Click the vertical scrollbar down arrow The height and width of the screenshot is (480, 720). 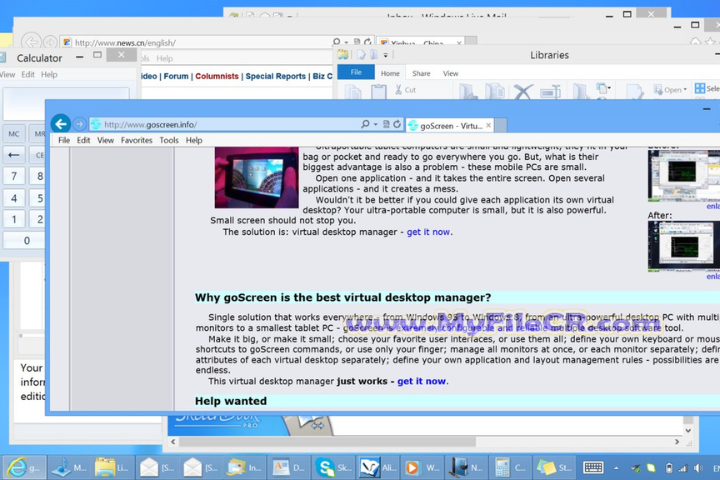688,430
